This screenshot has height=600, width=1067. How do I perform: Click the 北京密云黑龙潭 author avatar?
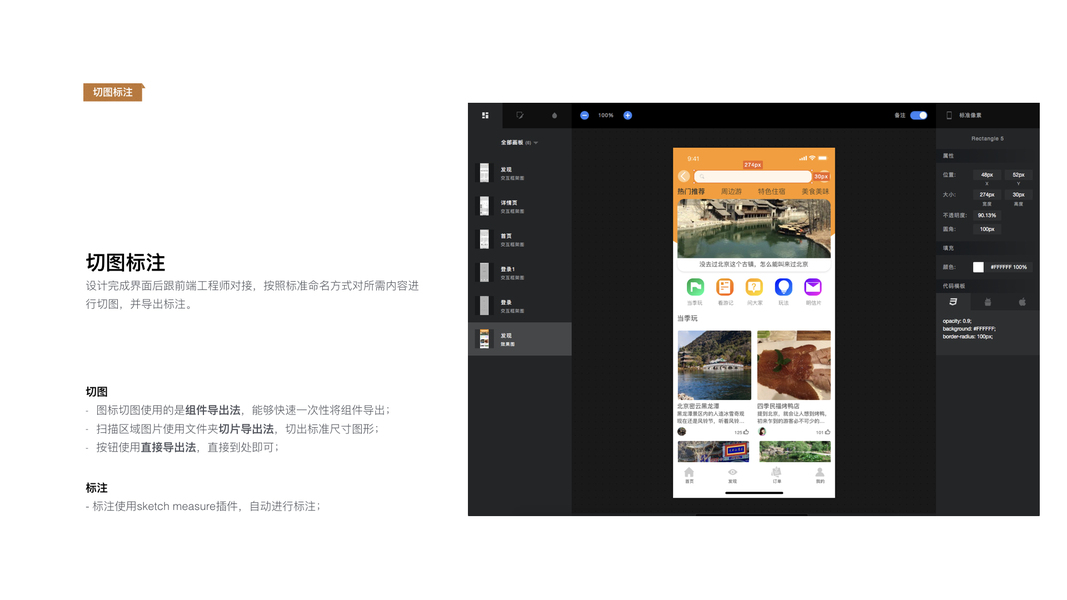[682, 432]
